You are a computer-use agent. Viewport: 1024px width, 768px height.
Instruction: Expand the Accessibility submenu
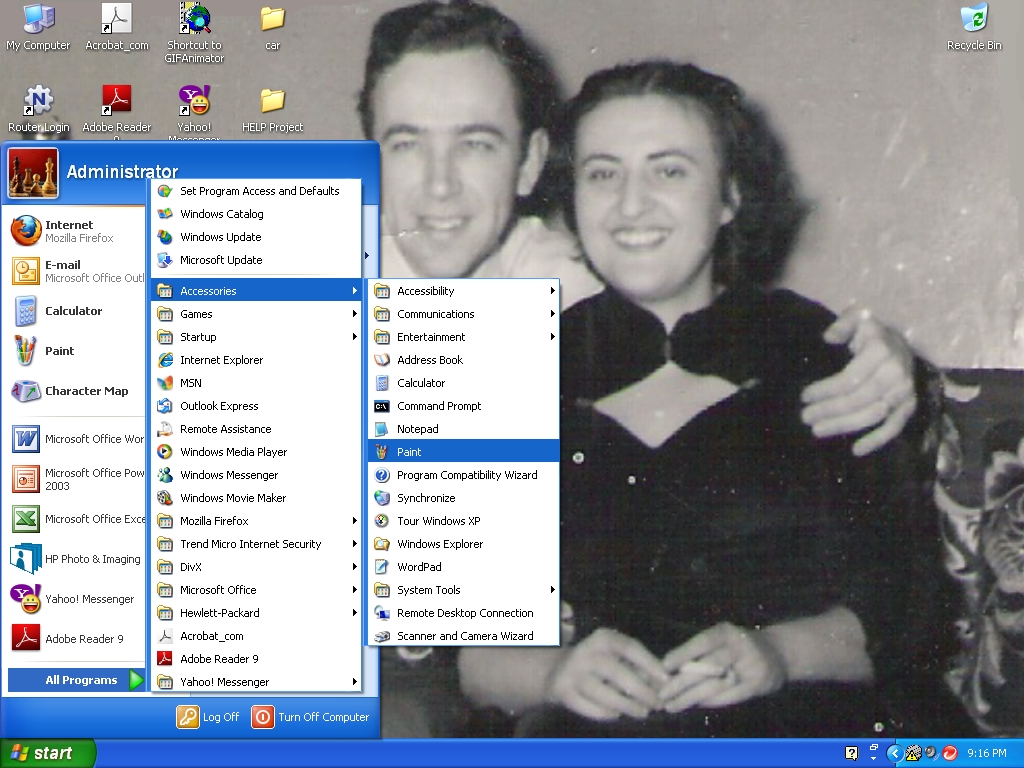click(464, 291)
